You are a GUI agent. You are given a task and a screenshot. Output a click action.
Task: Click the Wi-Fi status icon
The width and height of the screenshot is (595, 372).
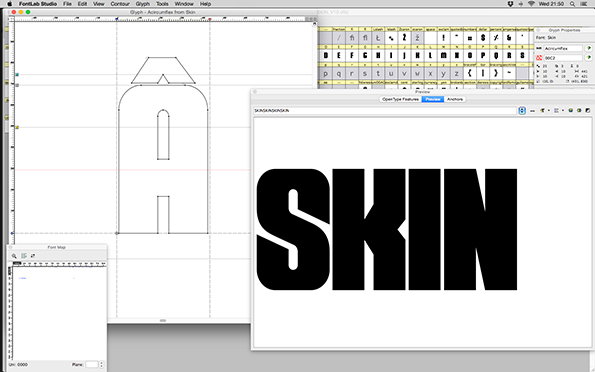[531, 4]
